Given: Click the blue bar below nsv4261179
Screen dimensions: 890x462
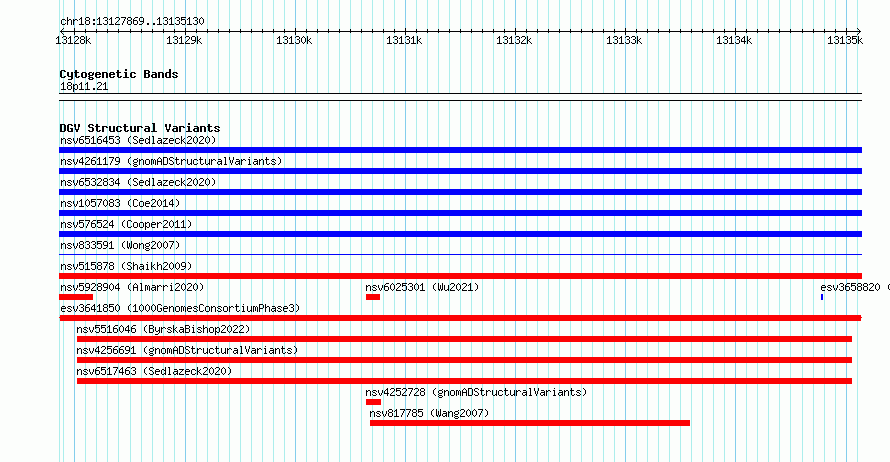Looking at the screenshot, I should pos(460,171).
